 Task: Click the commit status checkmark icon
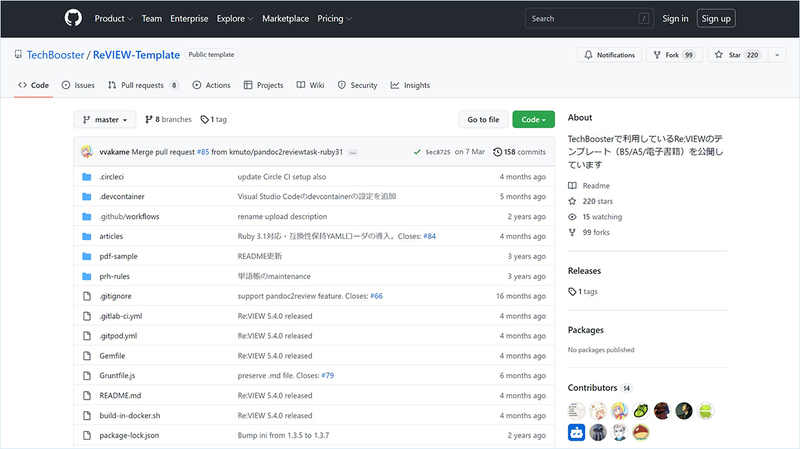tap(417, 152)
